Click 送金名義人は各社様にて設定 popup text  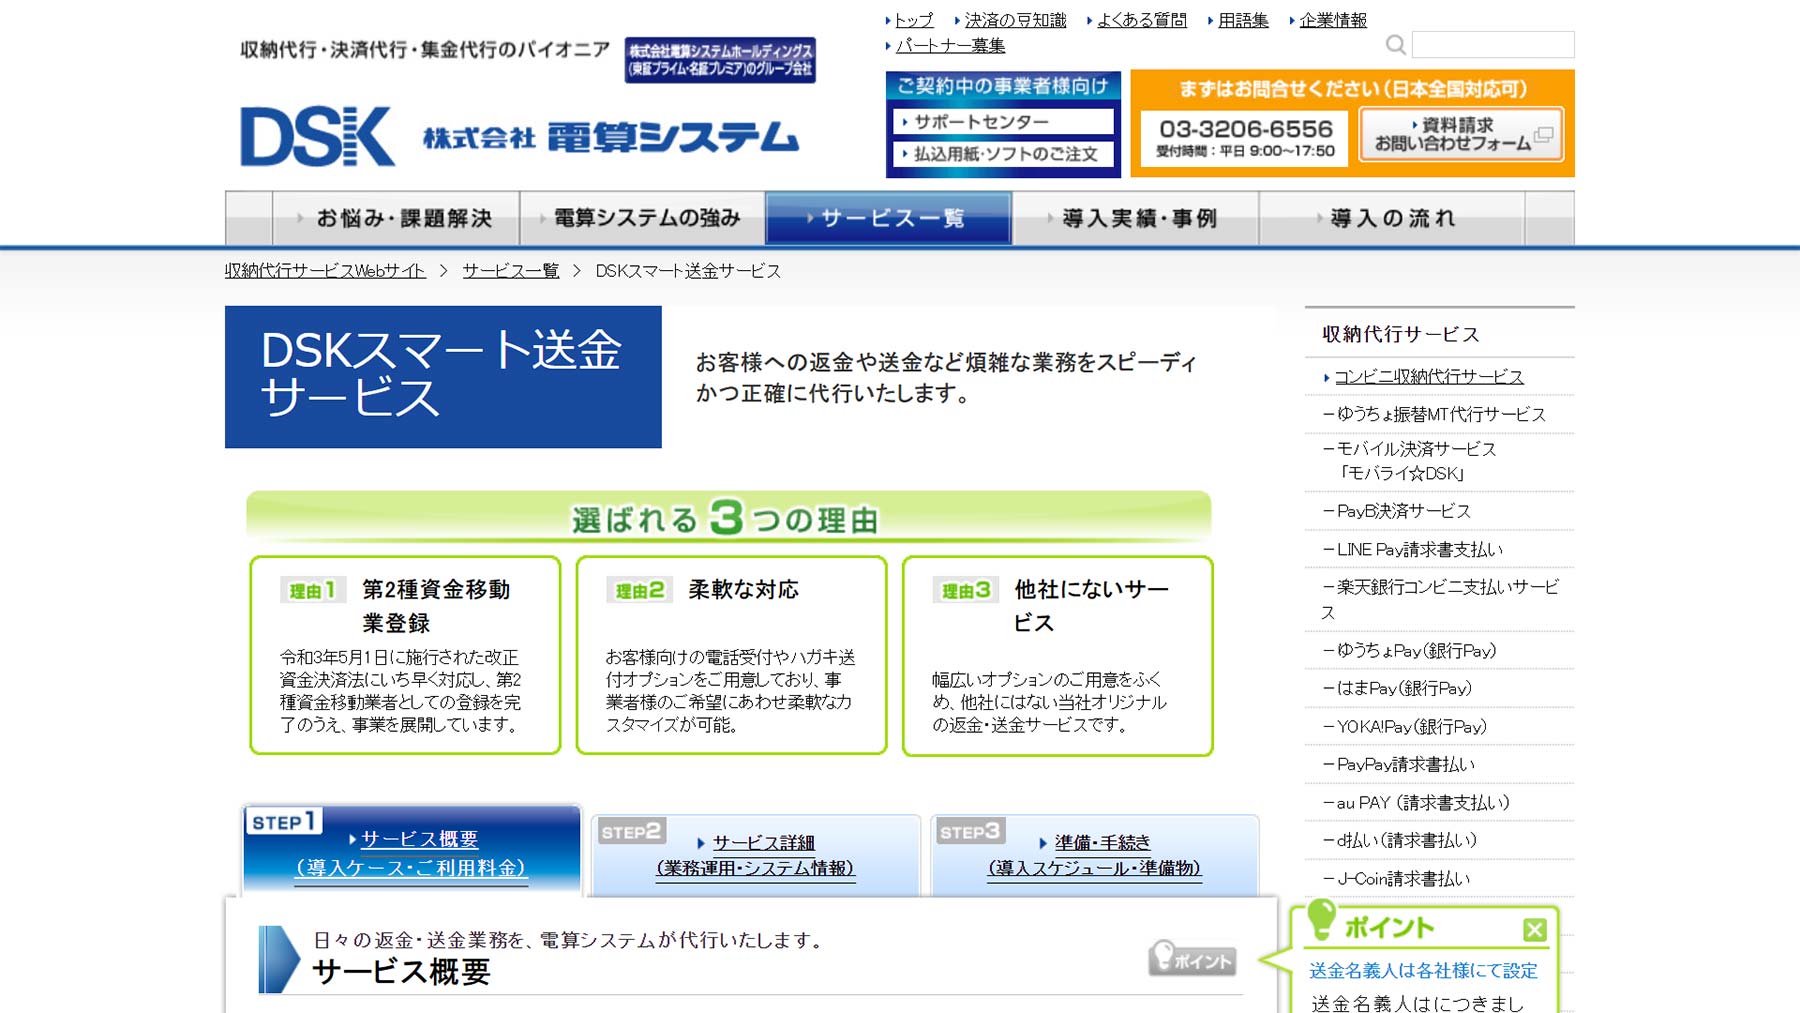[x=1423, y=970]
